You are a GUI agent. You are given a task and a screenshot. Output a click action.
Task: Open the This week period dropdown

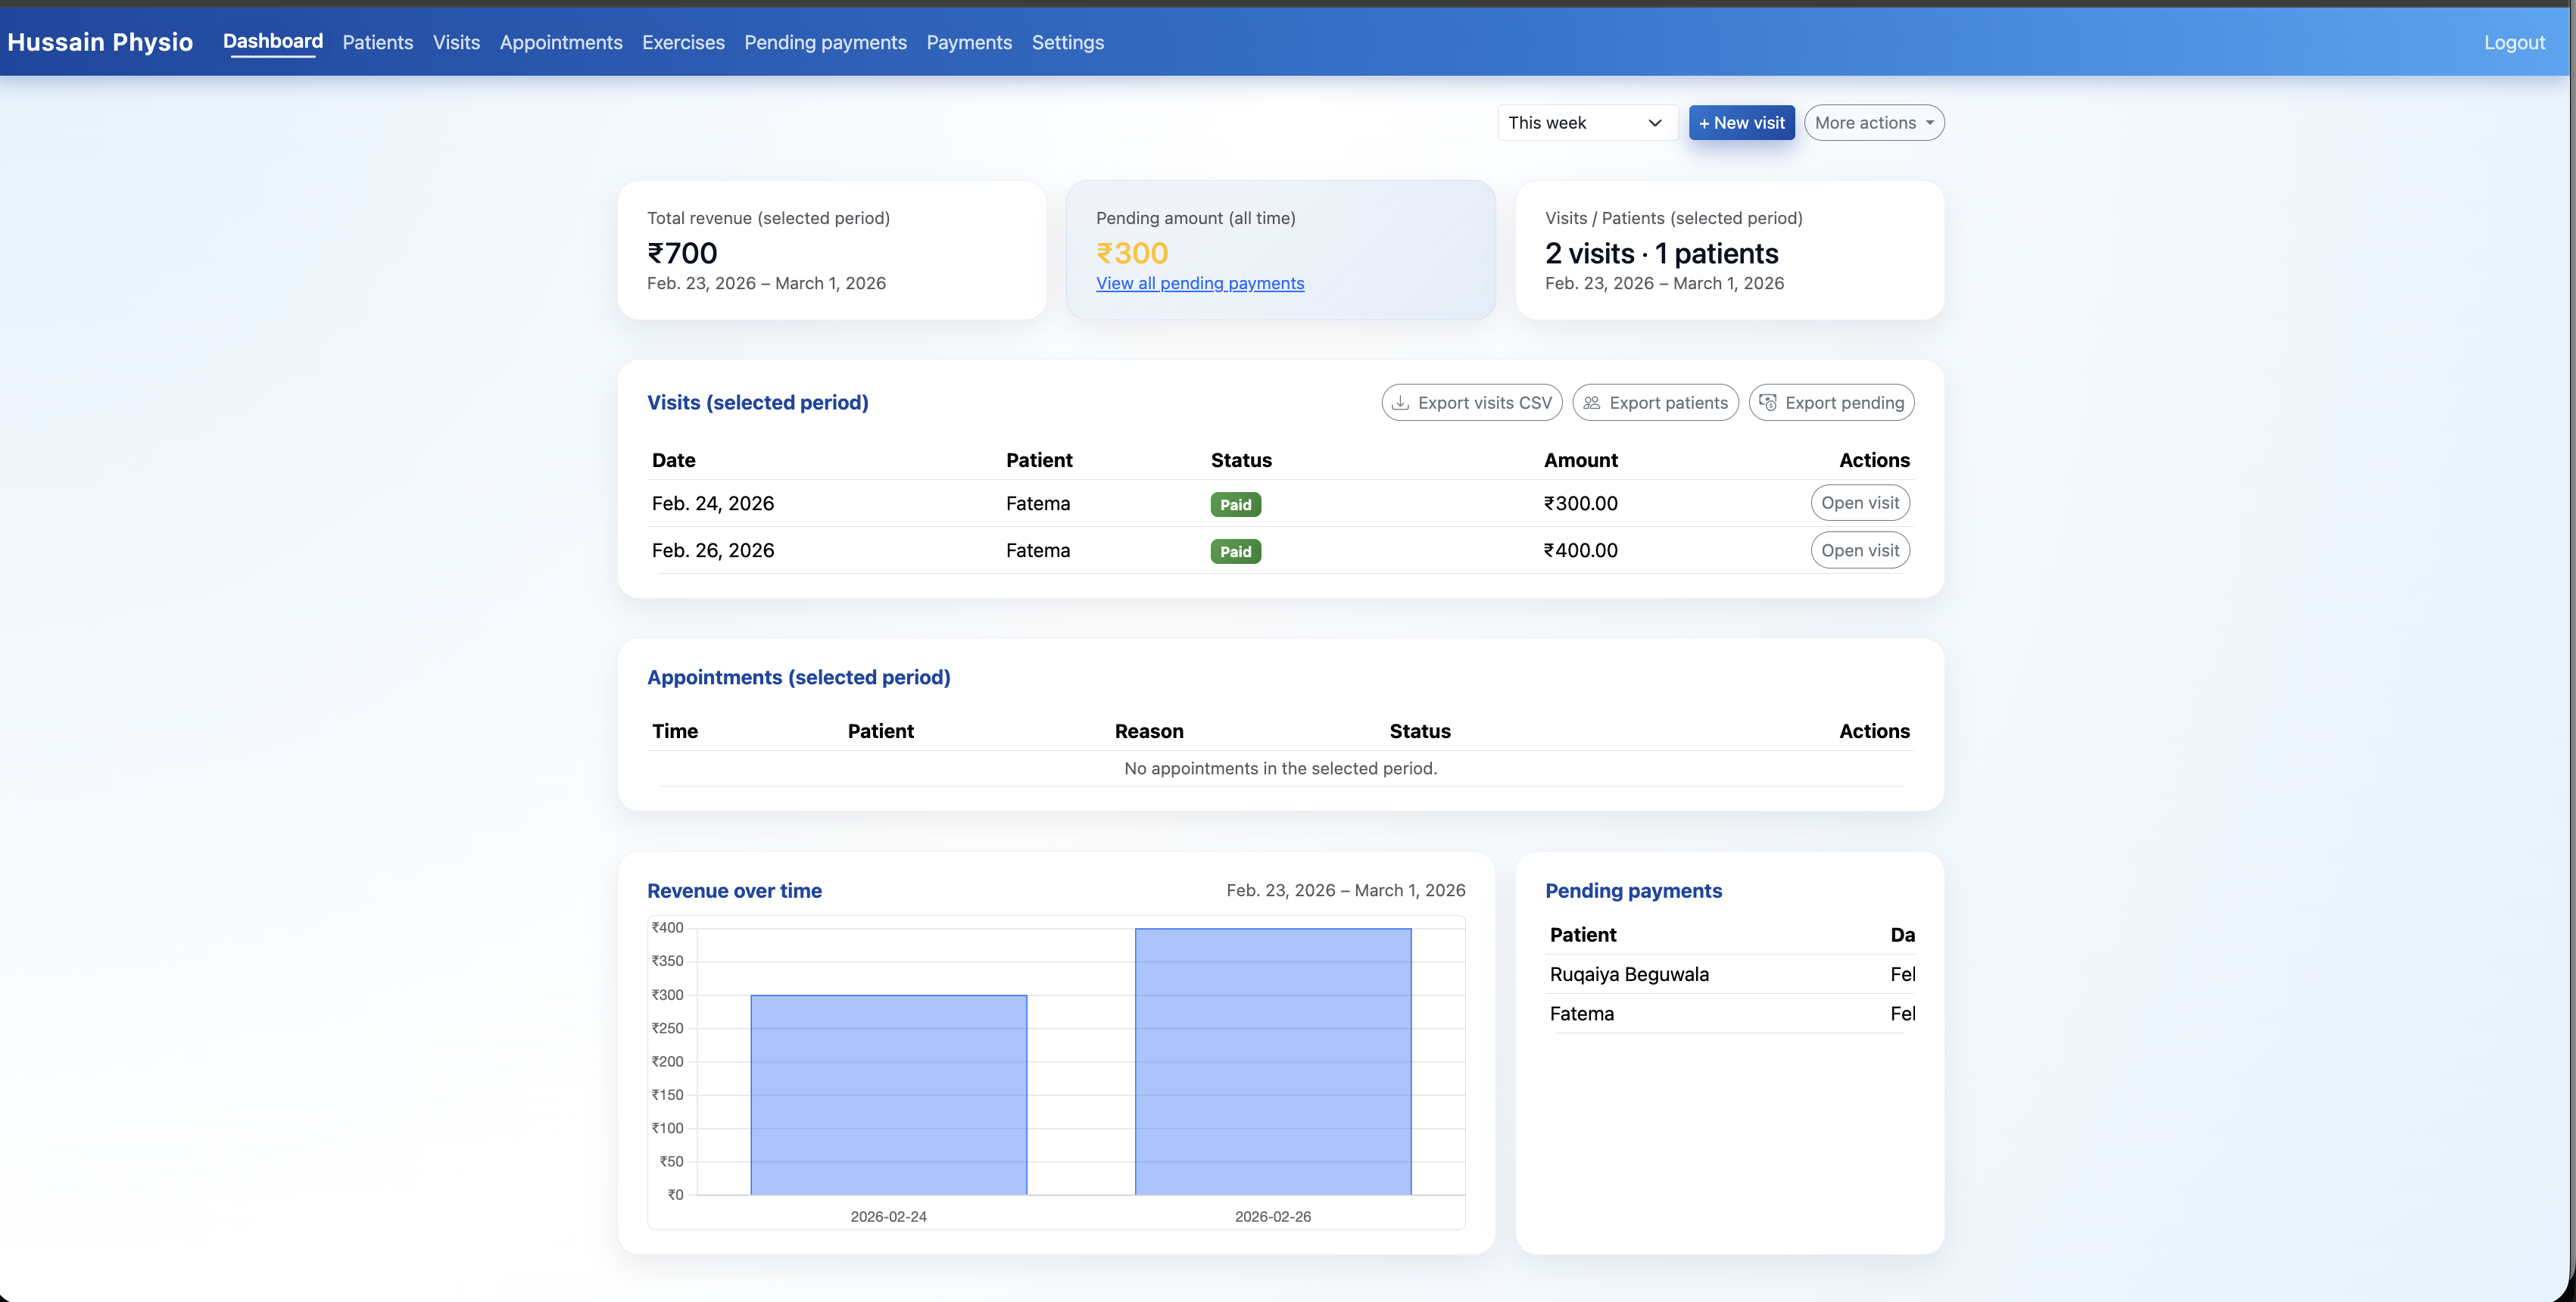click(1585, 123)
